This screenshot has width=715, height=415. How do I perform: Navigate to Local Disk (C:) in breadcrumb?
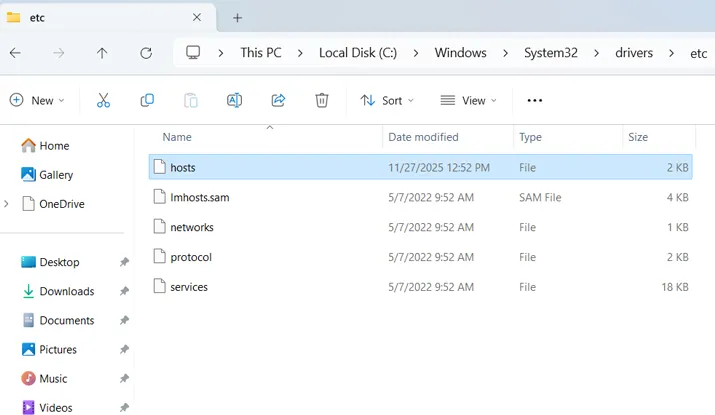pyautogui.click(x=358, y=53)
